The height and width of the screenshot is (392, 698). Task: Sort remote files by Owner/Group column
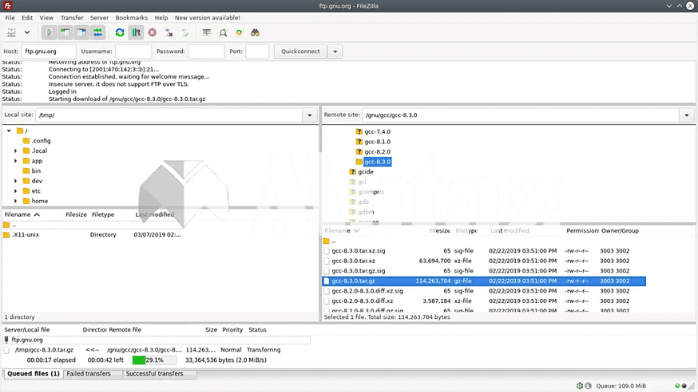(x=620, y=231)
